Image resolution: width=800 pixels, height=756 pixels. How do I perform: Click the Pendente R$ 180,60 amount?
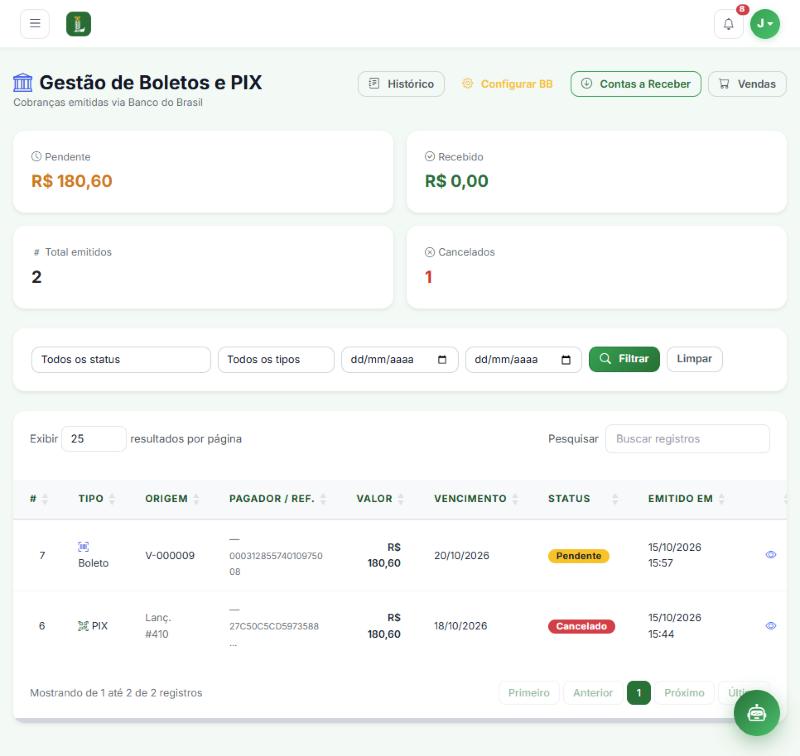(x=72, y=181)
